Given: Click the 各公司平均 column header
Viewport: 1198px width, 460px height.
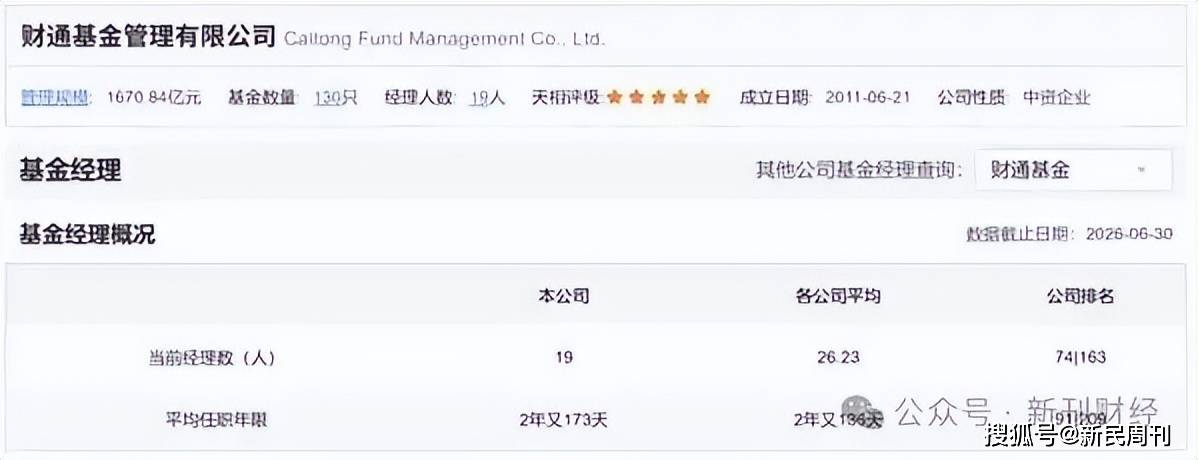Looking at the screenshot, I should [838, 296].
